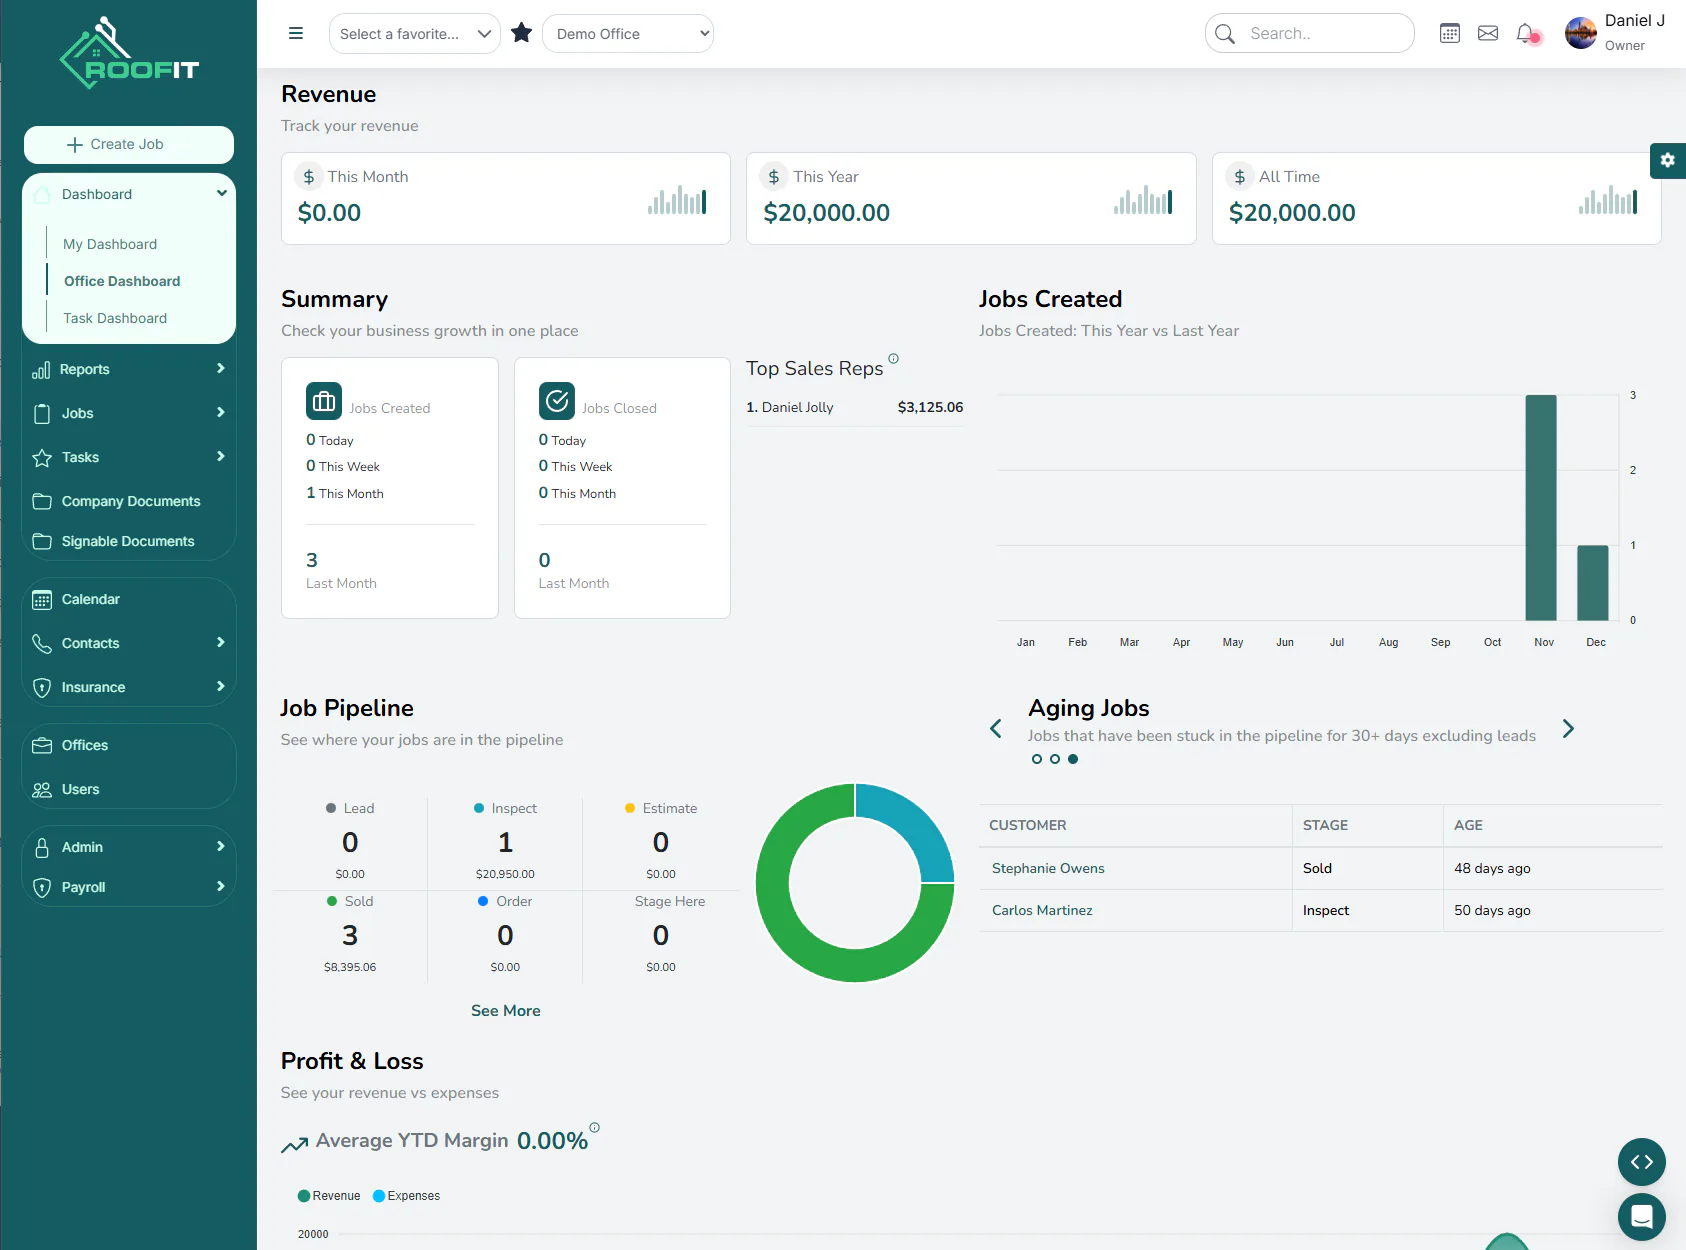Screen dimensions: 1686x1250
Task: Expand the Reports sidebar menu
Action: [x=128, y=369]
